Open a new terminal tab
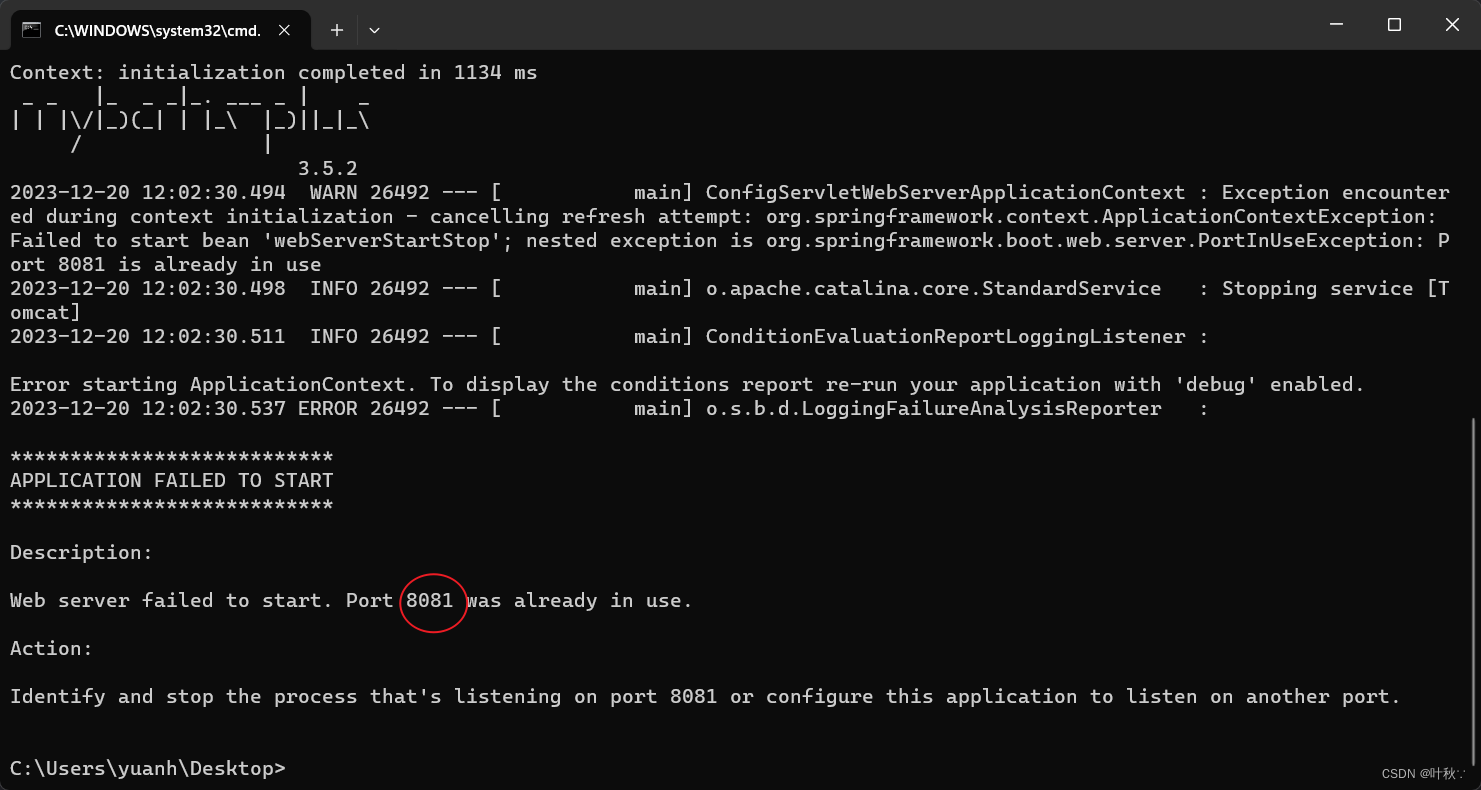This screenshot has width=1481, height=790. point(337,30)
